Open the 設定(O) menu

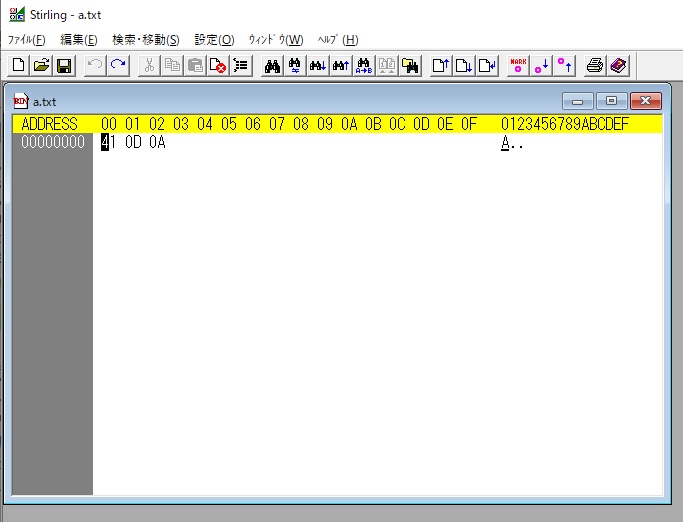(x=214, y=40)
